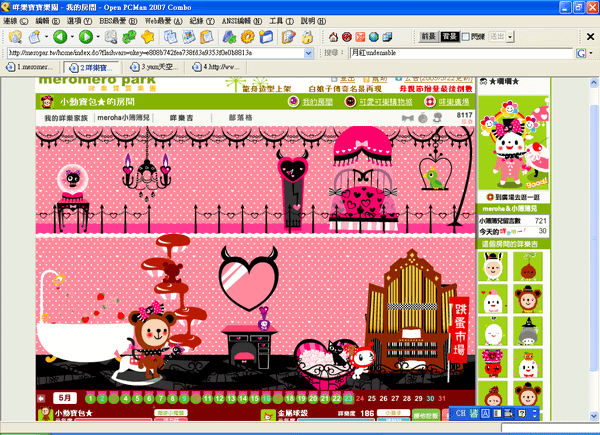The image size is (600, 435).
Task: Open the 說明(H) menu
Action: click(x=313, y=21)
